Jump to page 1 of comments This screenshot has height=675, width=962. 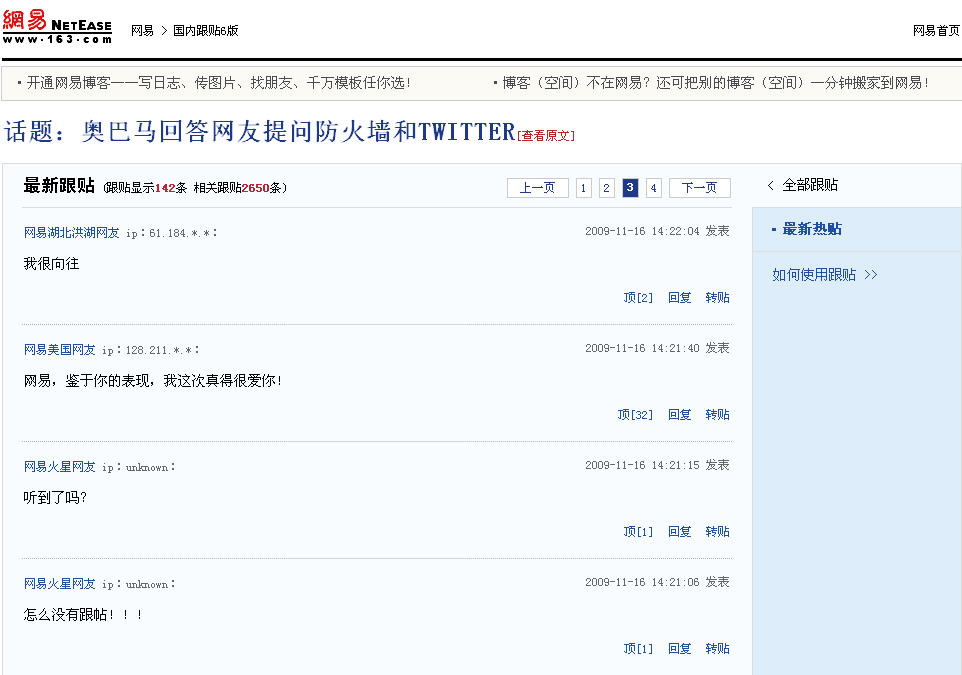click(584, 188)
